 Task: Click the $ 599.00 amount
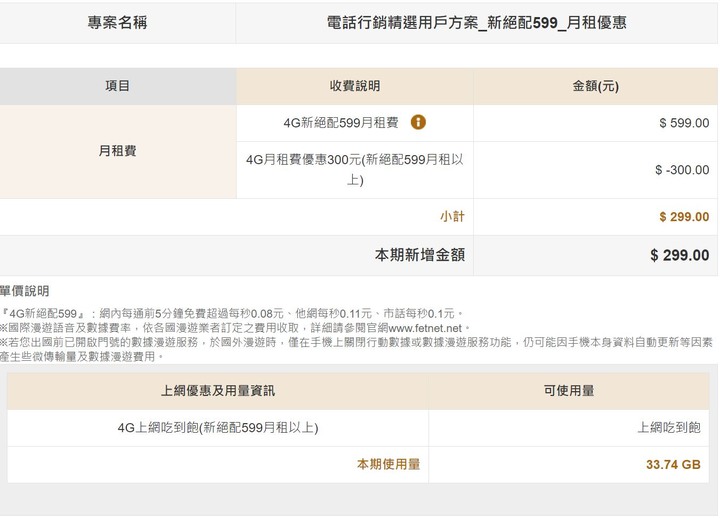684,123
